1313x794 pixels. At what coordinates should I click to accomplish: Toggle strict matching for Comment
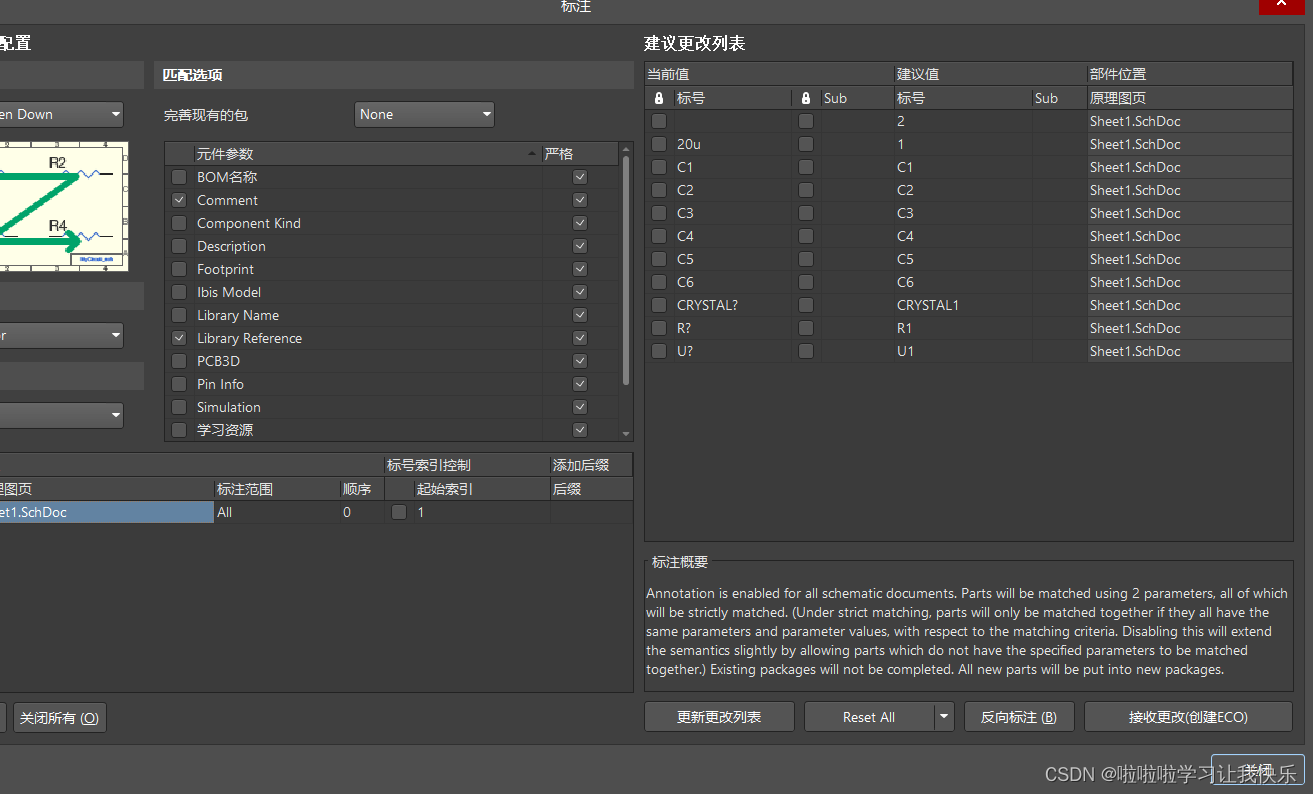coord(580,200)
